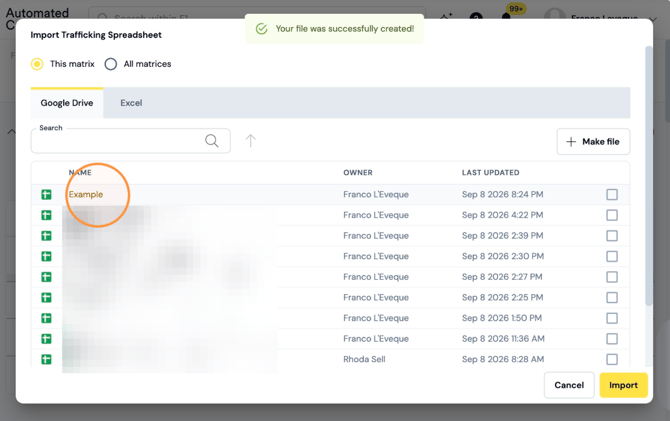This screenshot has height=421, width=670.
Task: Click the sheet icon in the 11:36 AM row
Action: tap(46, 339)
